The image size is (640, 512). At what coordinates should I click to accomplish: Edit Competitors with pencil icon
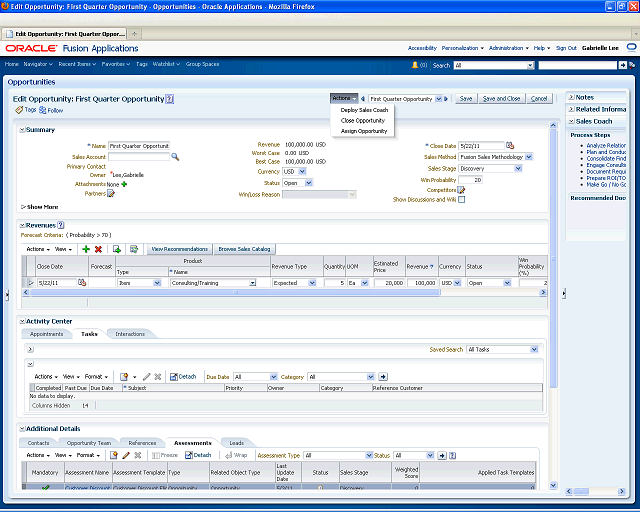point(461,190)
